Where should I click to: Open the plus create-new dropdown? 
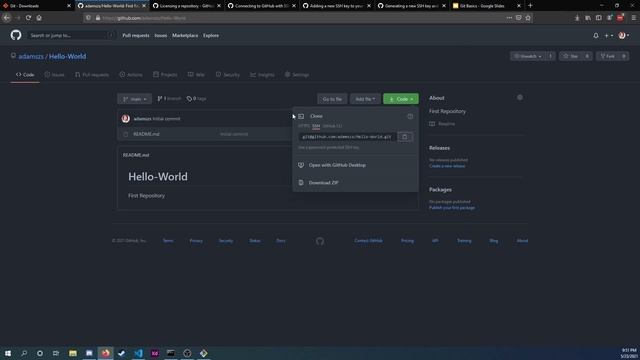(x=608, y=36)
